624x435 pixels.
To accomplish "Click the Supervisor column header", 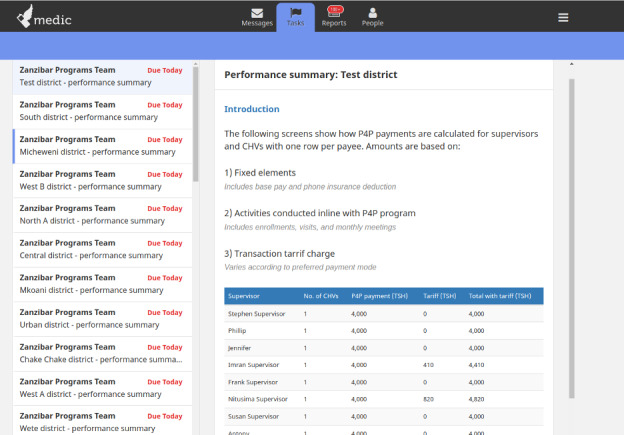I will pos(244,296).
